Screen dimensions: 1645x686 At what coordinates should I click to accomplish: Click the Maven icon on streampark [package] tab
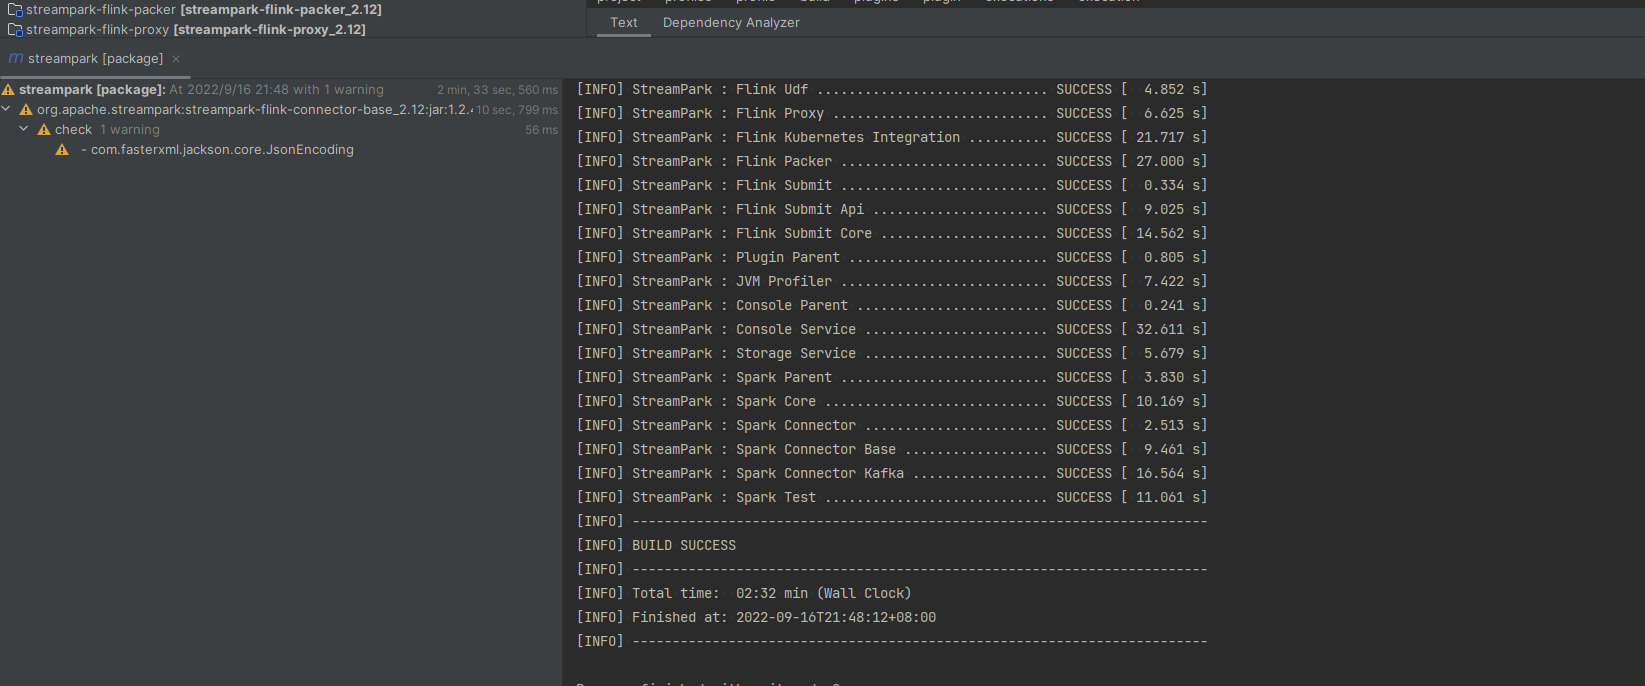[x=16, y=59]
